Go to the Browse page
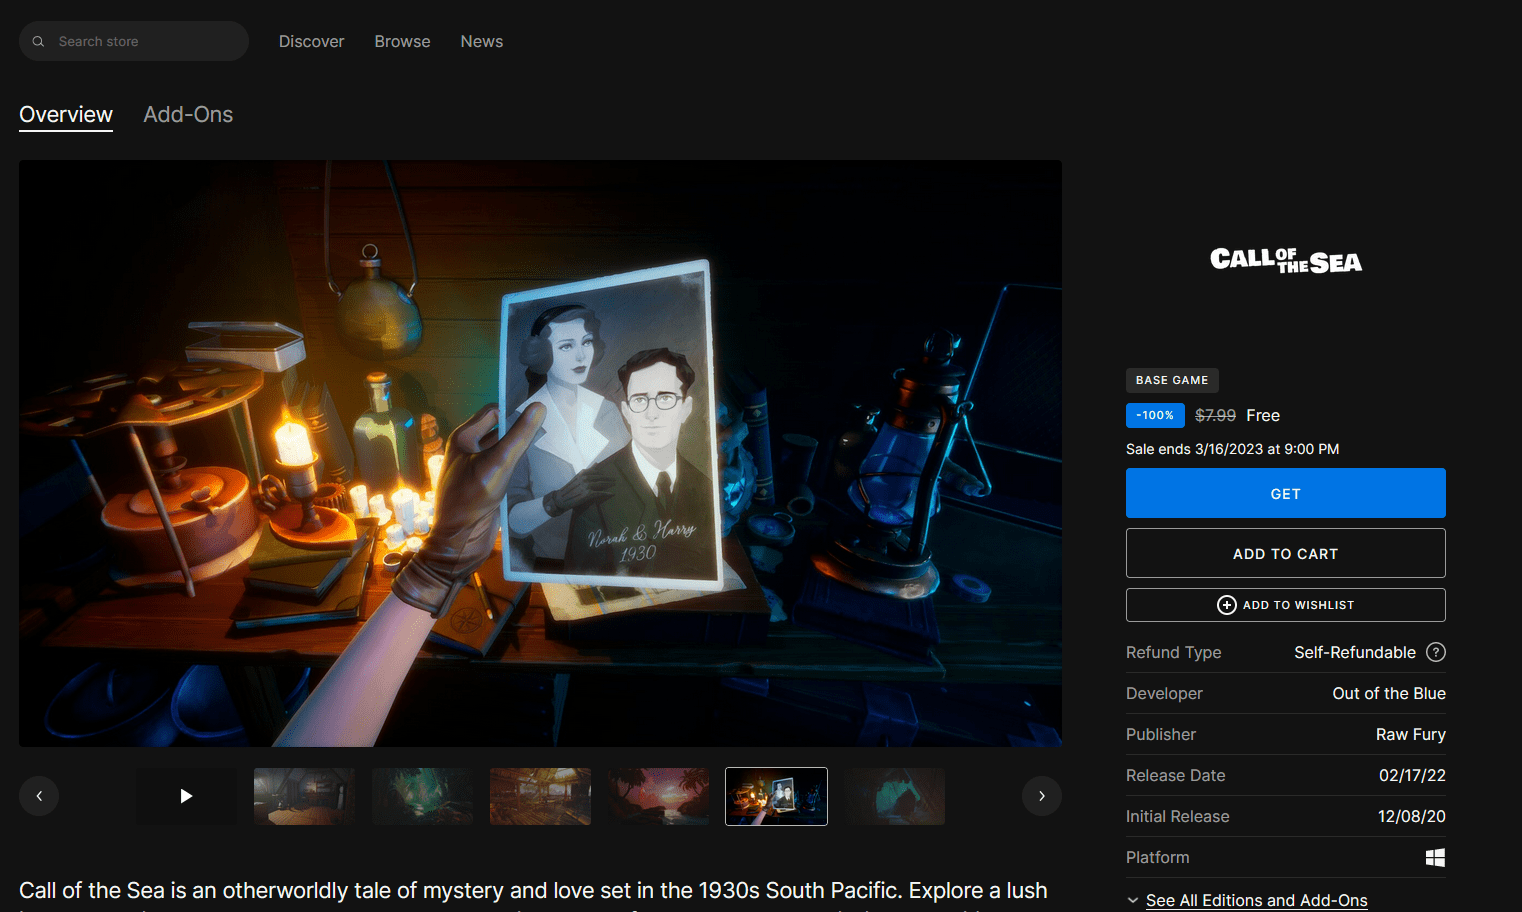Viewport: 1522px width, 912px height. (x=402, y=41)
